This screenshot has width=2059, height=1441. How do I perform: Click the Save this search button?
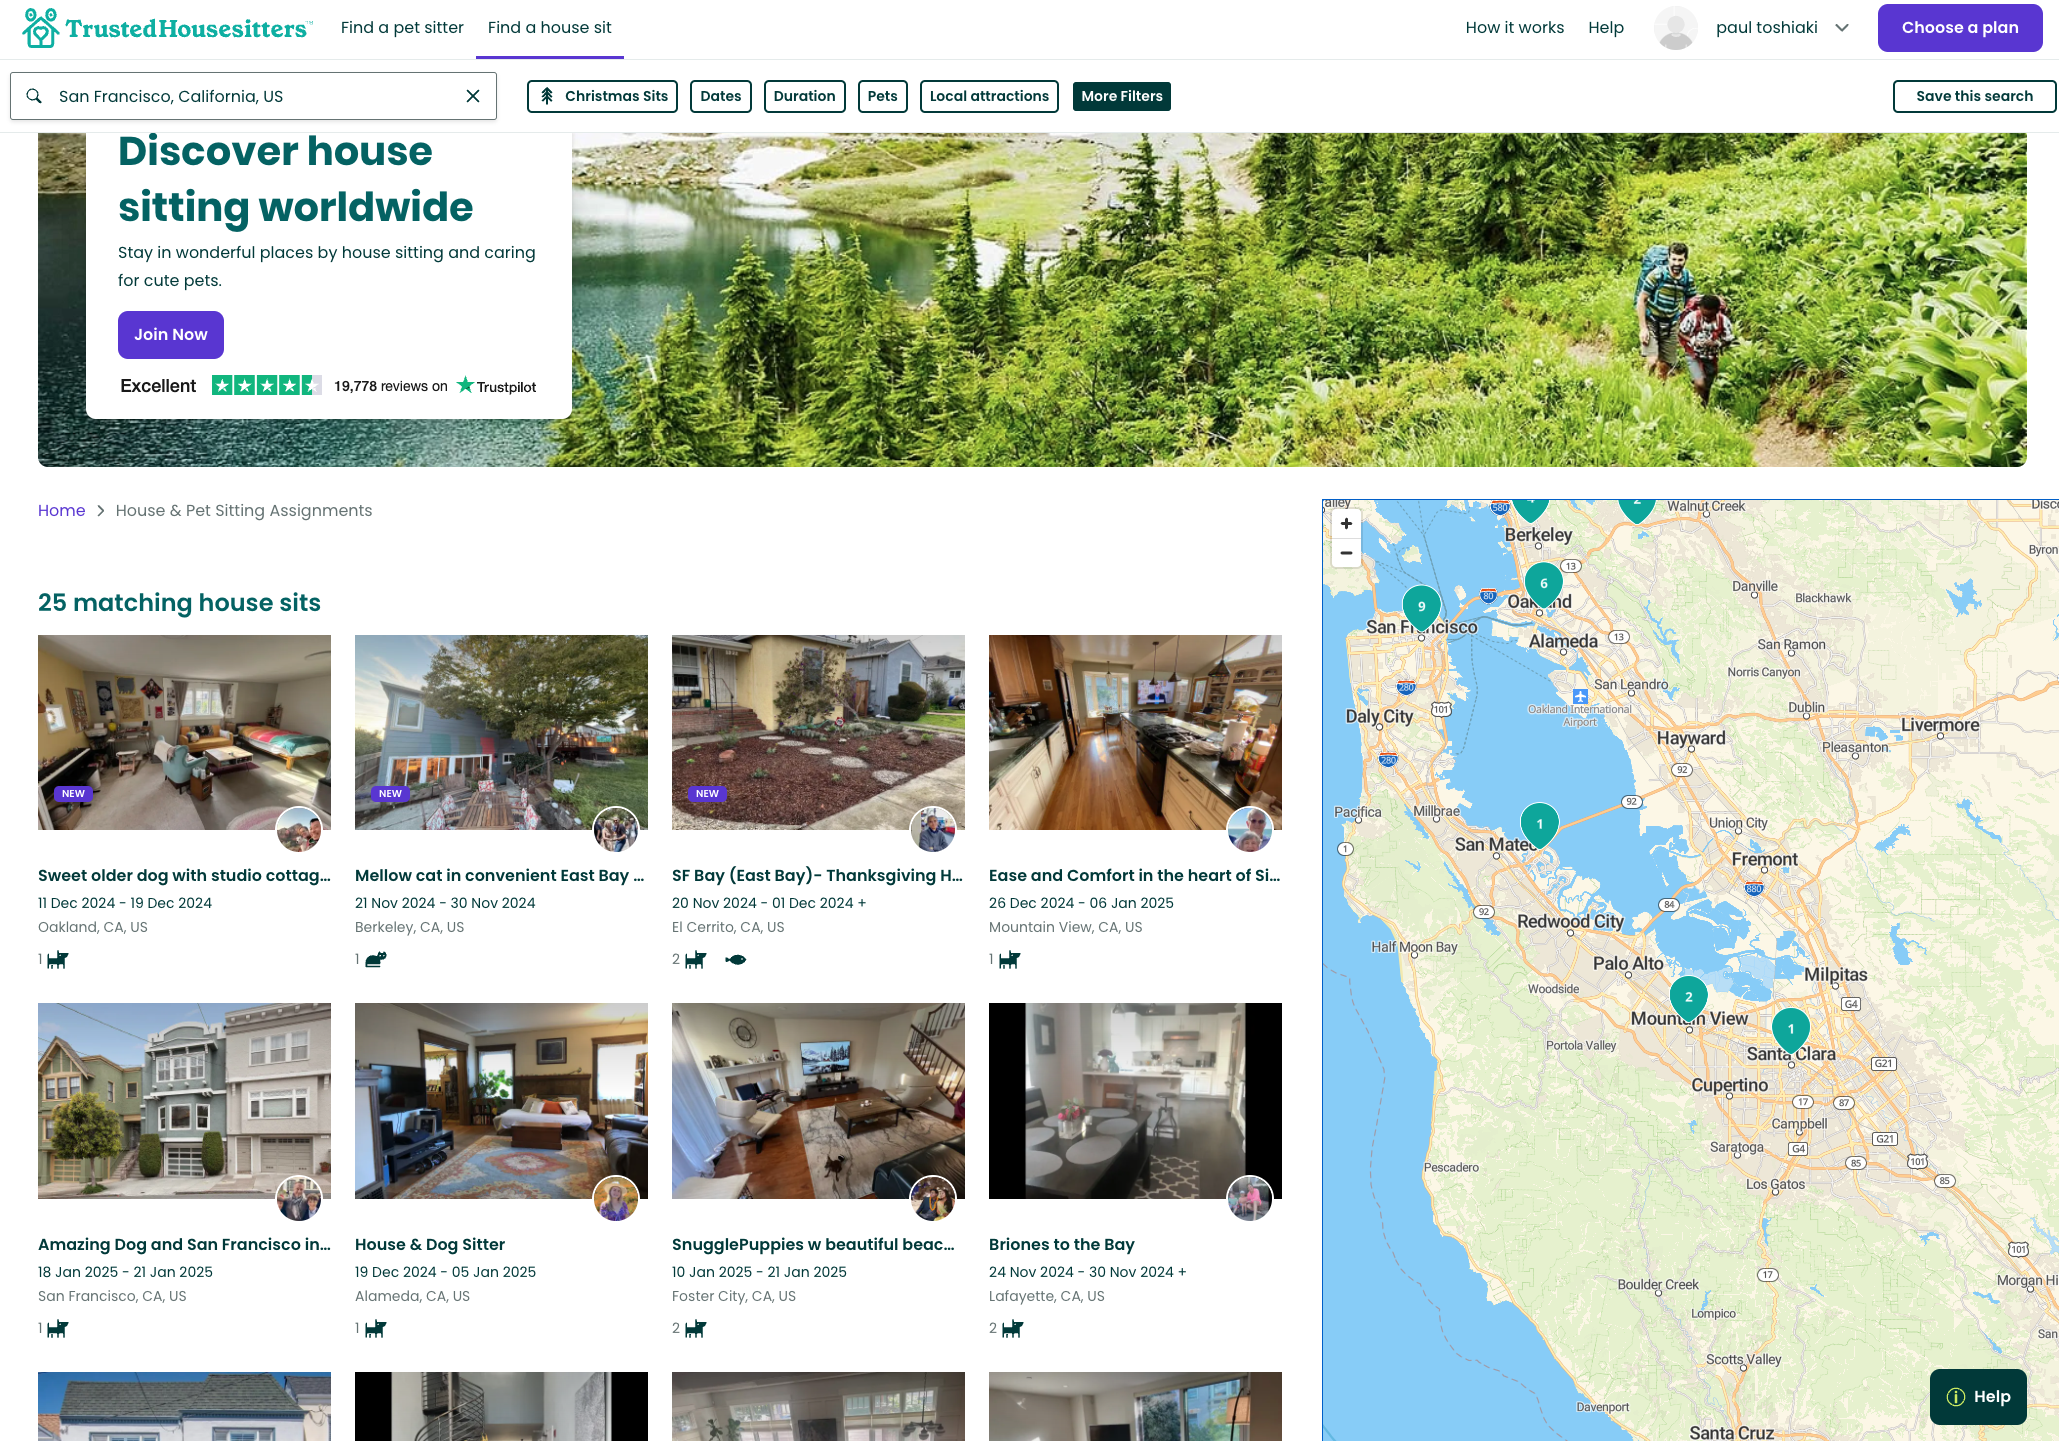click(1974, 96)
